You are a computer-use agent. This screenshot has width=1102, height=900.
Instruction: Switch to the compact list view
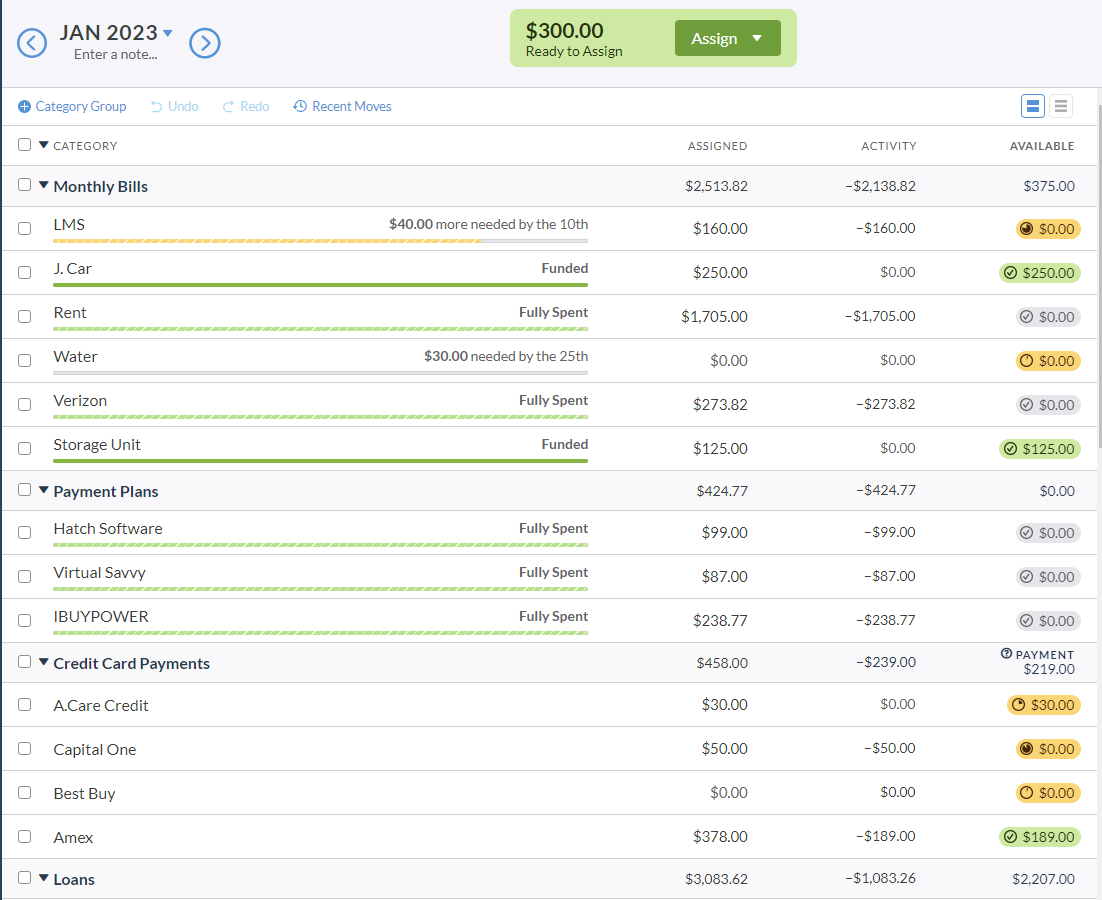(x=1060, y=106)
